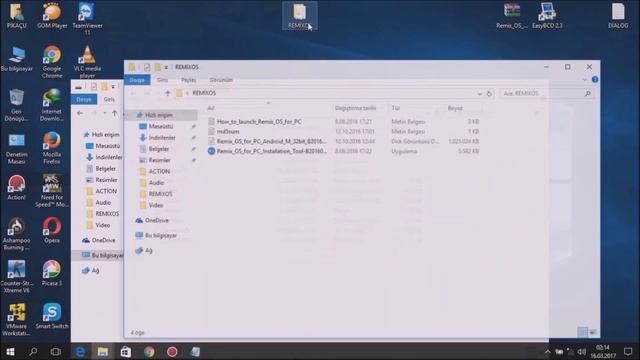
Task: Open Masaüstü in REMIXOS navigation pane
Action: click(x=161, y=127)
